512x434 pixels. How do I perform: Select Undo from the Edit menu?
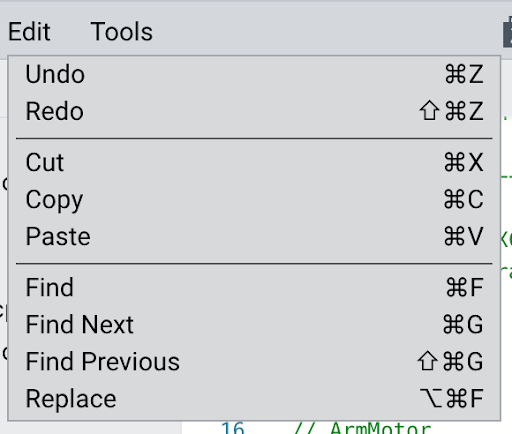coord(254,74)
